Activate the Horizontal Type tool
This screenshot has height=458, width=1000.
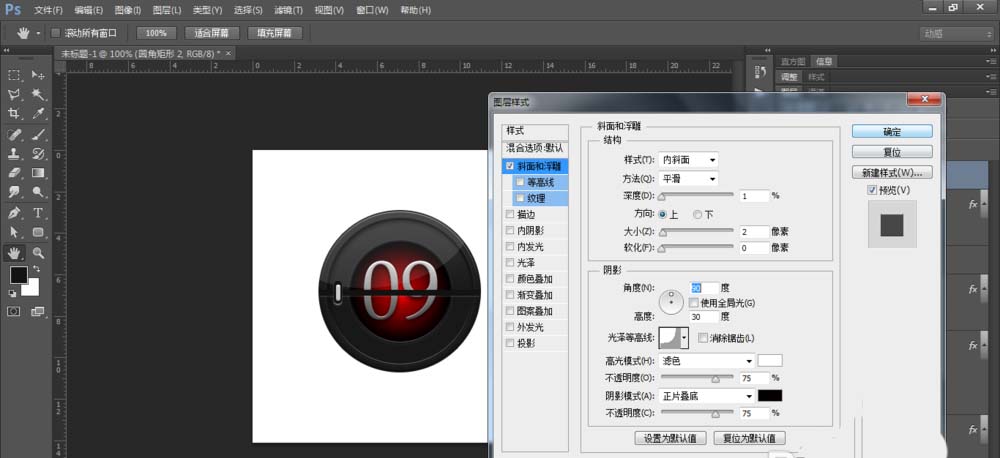(x=38, y=213)
